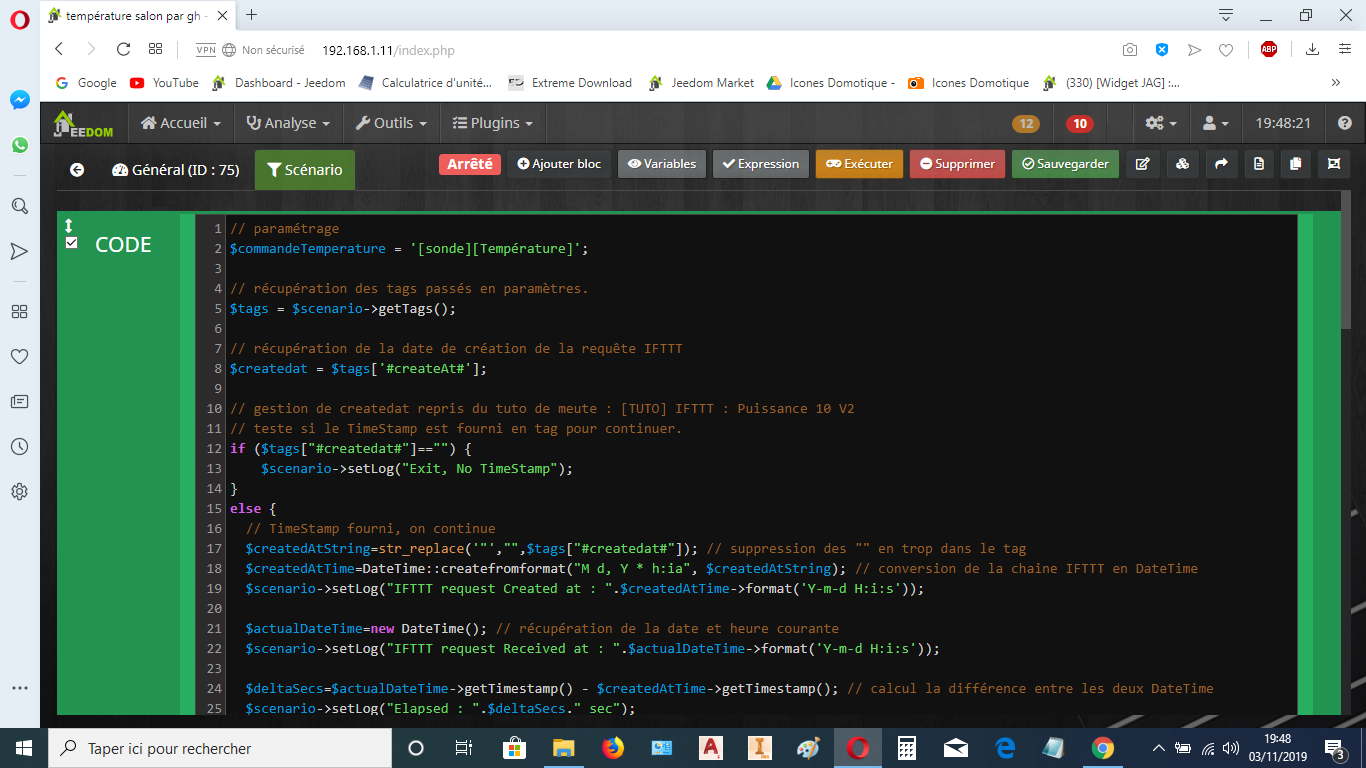Delete the scenario with Supprimer
The width and height of the screenshot is (1366, 768).
(957, 164)
